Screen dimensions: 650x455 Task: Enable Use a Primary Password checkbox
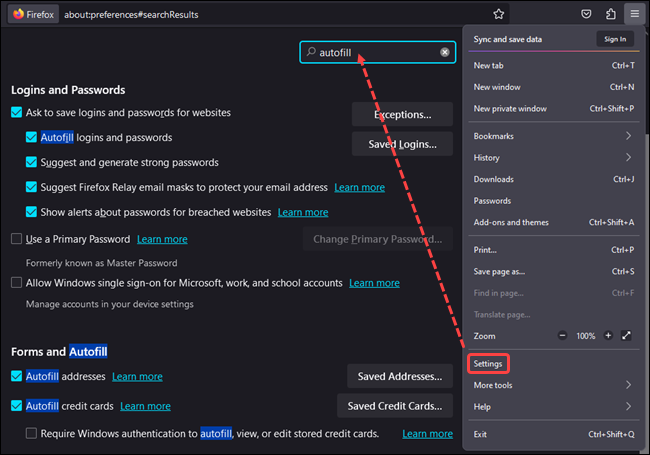pyautogui.click(x=16, y=239)
